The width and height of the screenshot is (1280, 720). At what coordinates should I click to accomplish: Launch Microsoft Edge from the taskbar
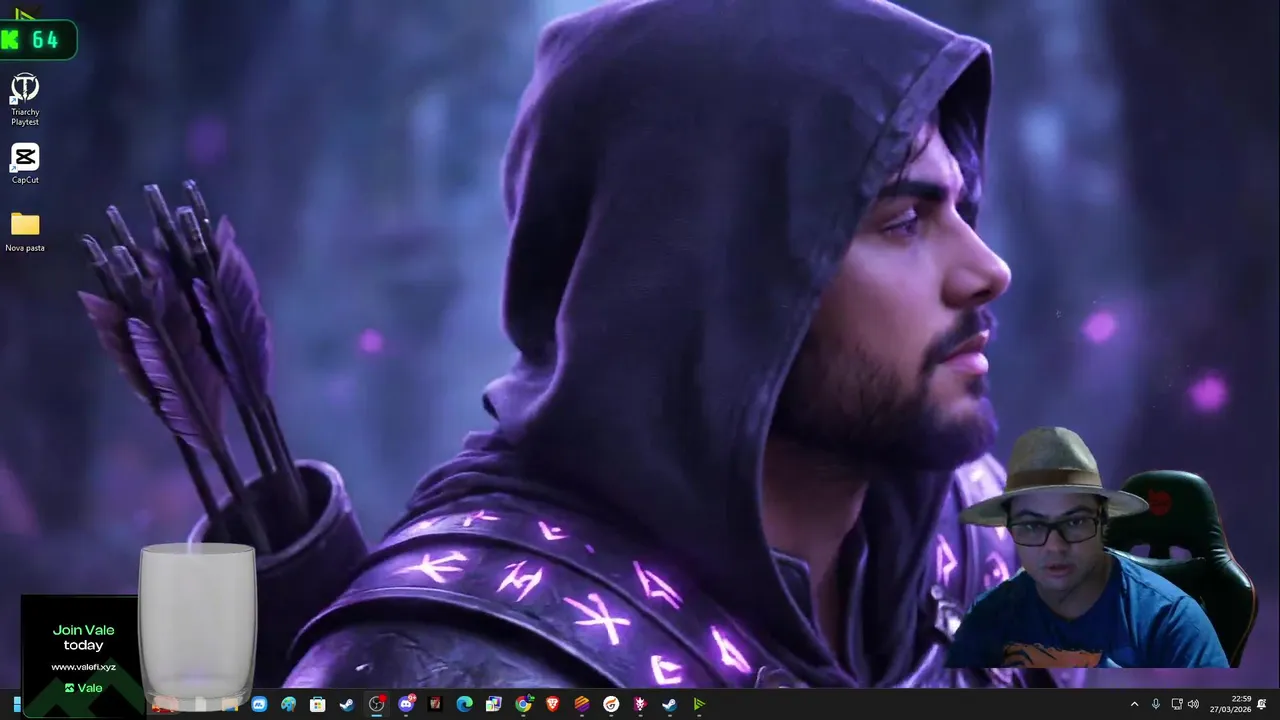tap(464, 704)
